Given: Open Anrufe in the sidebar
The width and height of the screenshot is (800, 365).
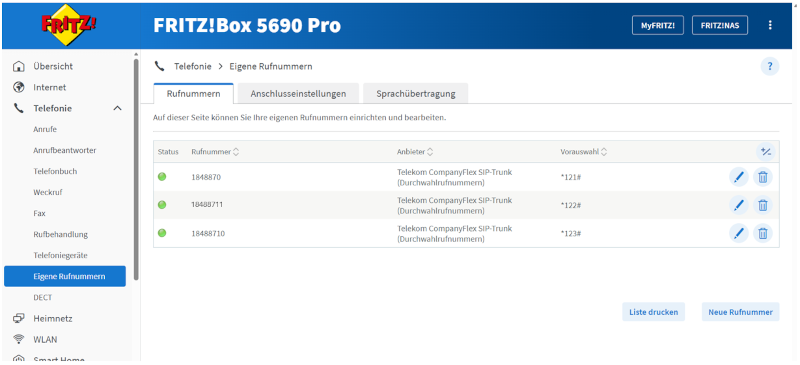Looking at the screenshot, I should pos(45,129).
